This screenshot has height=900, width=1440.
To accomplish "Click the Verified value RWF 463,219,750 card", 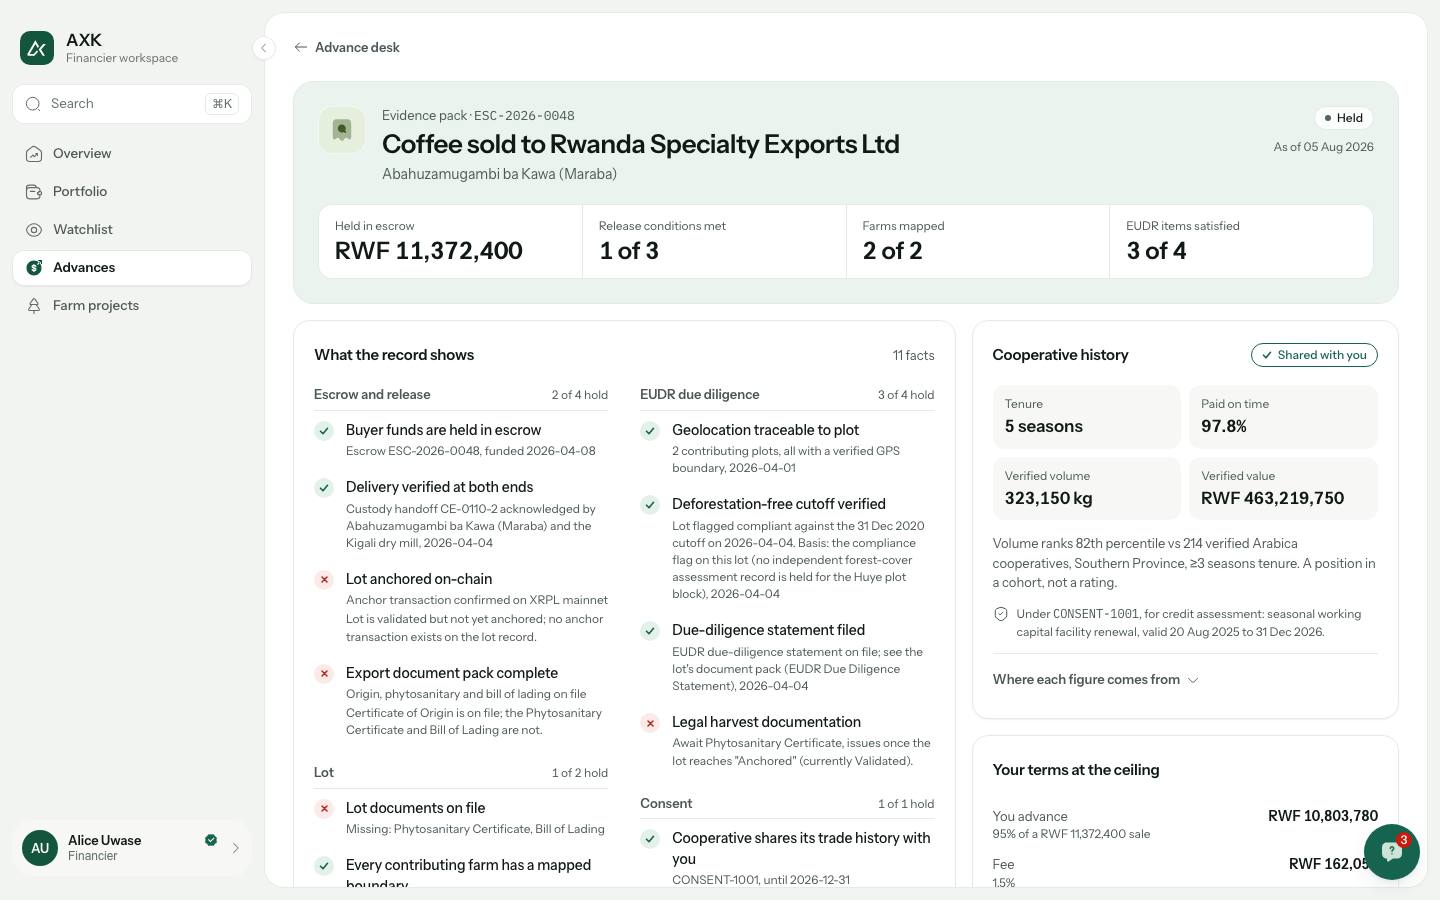I will coord(1283,489).
